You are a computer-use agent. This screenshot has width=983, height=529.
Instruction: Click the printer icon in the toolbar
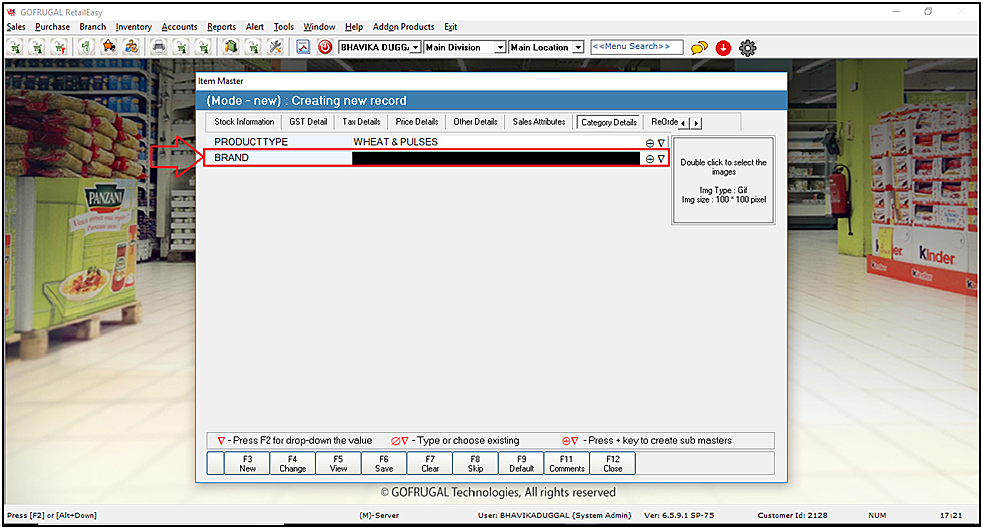[x=159, y=47]
